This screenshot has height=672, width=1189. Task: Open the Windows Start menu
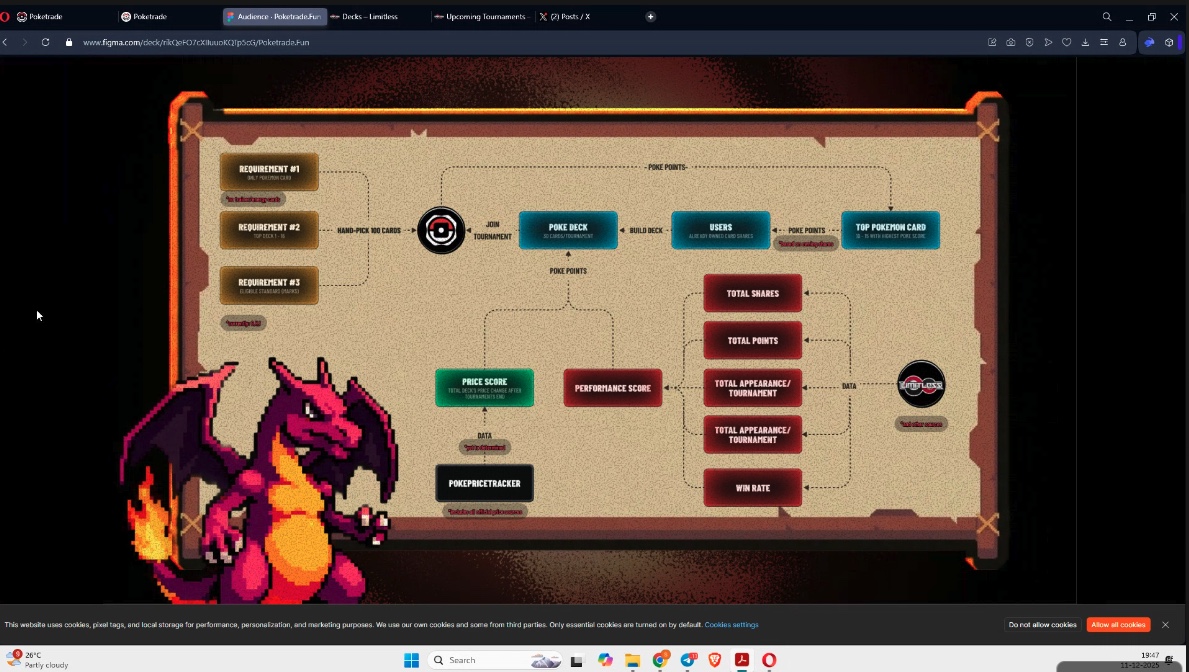412,660
